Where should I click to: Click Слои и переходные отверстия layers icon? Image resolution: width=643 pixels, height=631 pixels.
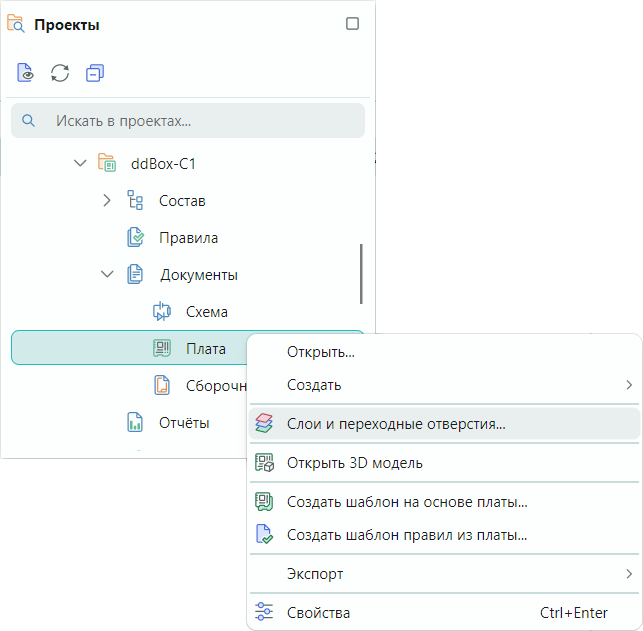click(x=264, y=423)
